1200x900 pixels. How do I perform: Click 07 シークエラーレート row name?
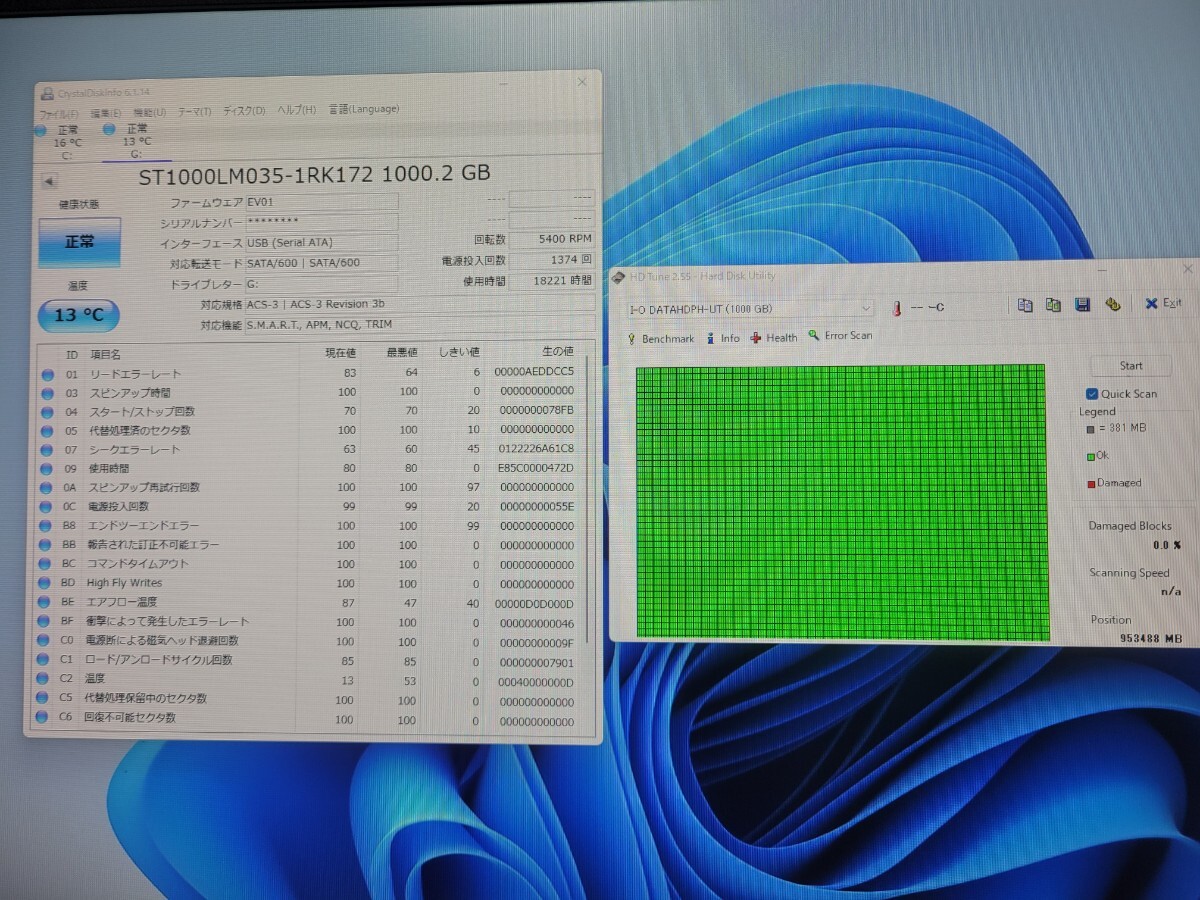tap(136, 450)
